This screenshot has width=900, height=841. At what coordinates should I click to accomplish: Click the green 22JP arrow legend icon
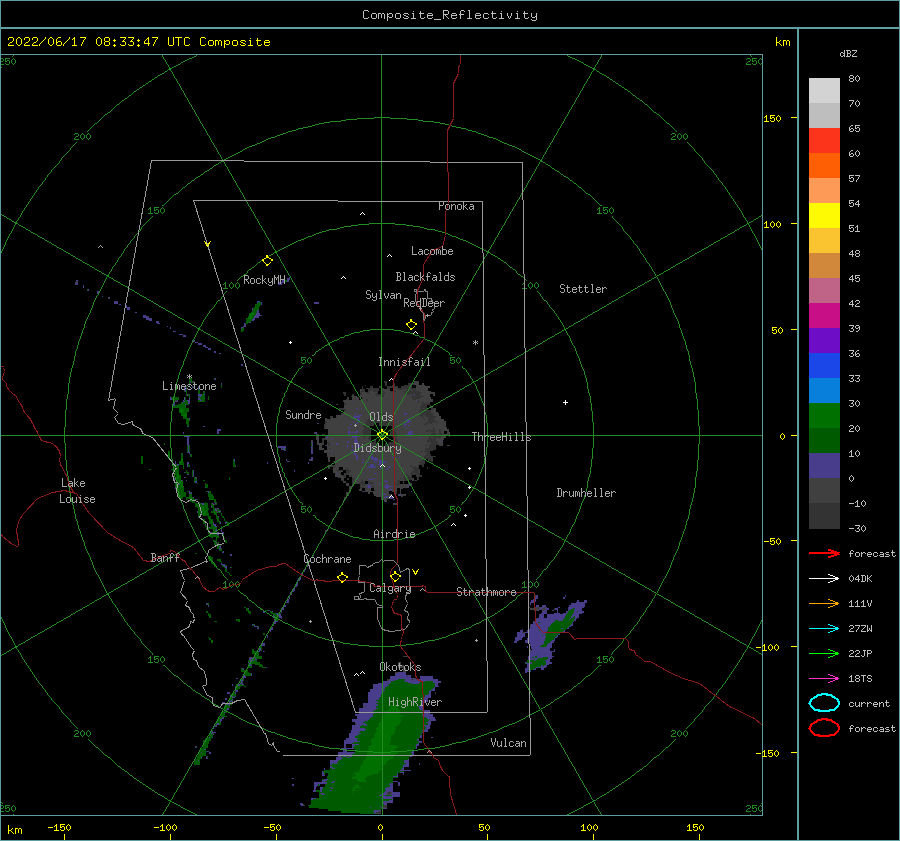tap(824, 653)
